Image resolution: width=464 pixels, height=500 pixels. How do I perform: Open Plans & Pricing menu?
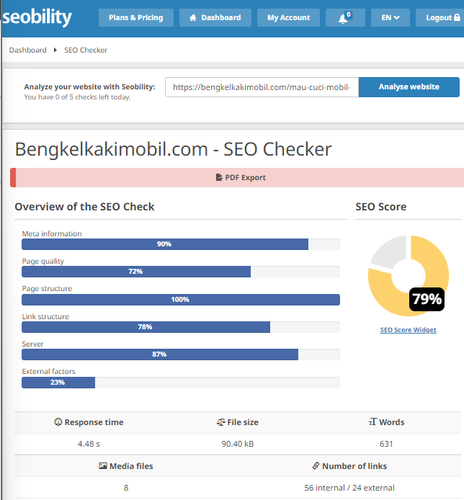136,18
